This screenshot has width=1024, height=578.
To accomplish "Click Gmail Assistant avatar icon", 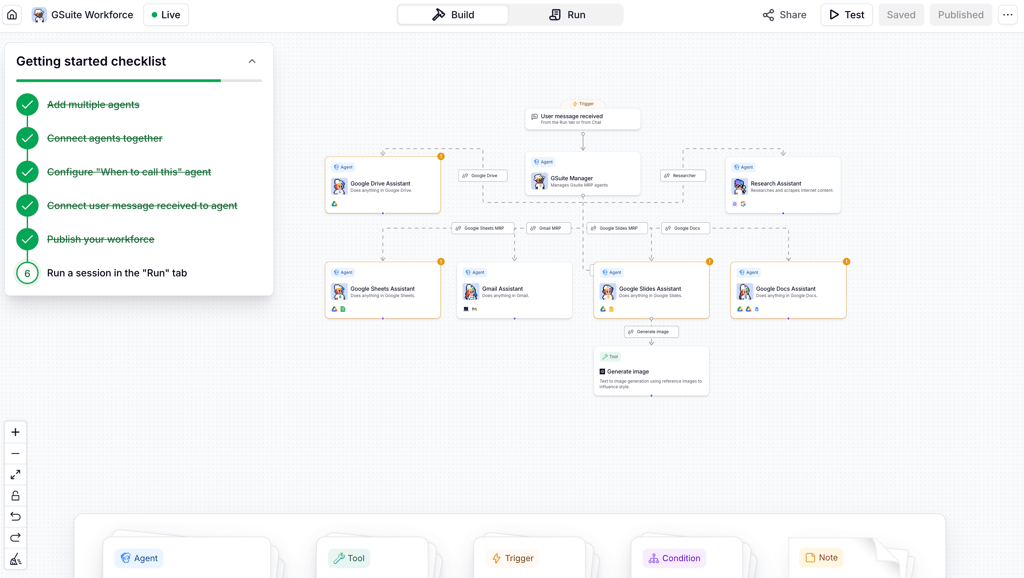I will 471,291.
